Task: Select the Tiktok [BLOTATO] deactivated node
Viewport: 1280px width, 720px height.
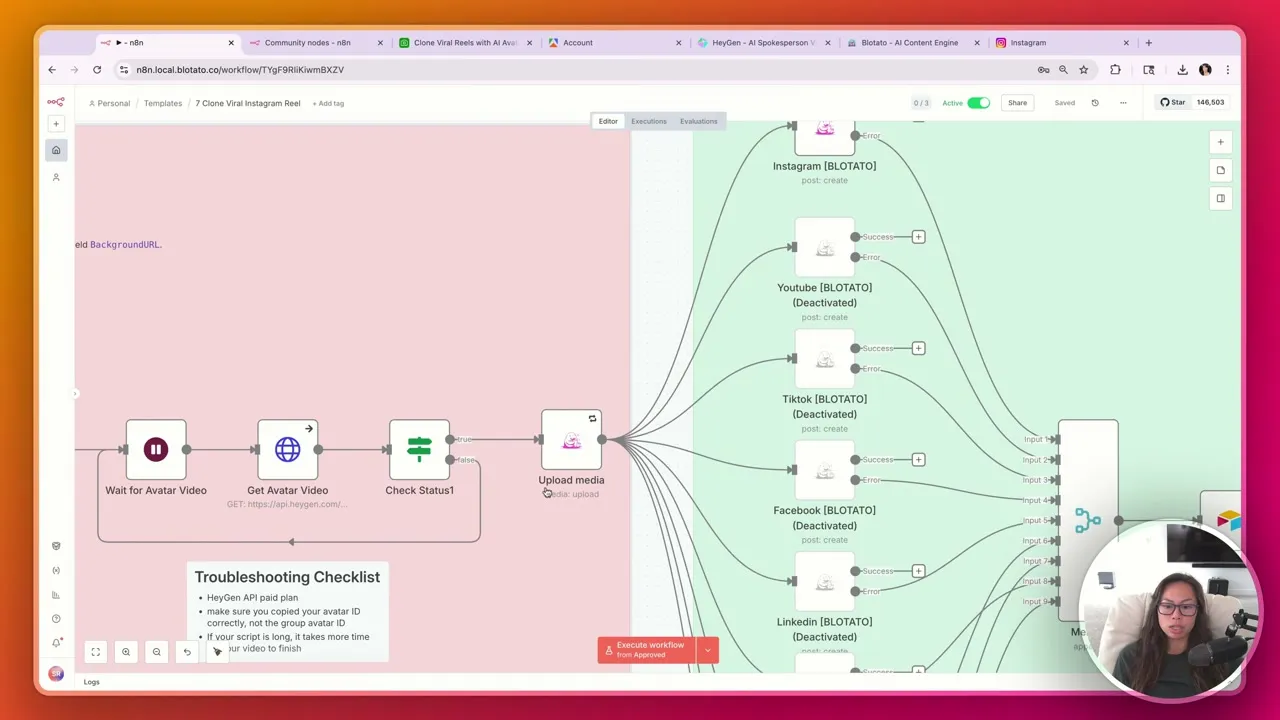Action: pos(824,358)
